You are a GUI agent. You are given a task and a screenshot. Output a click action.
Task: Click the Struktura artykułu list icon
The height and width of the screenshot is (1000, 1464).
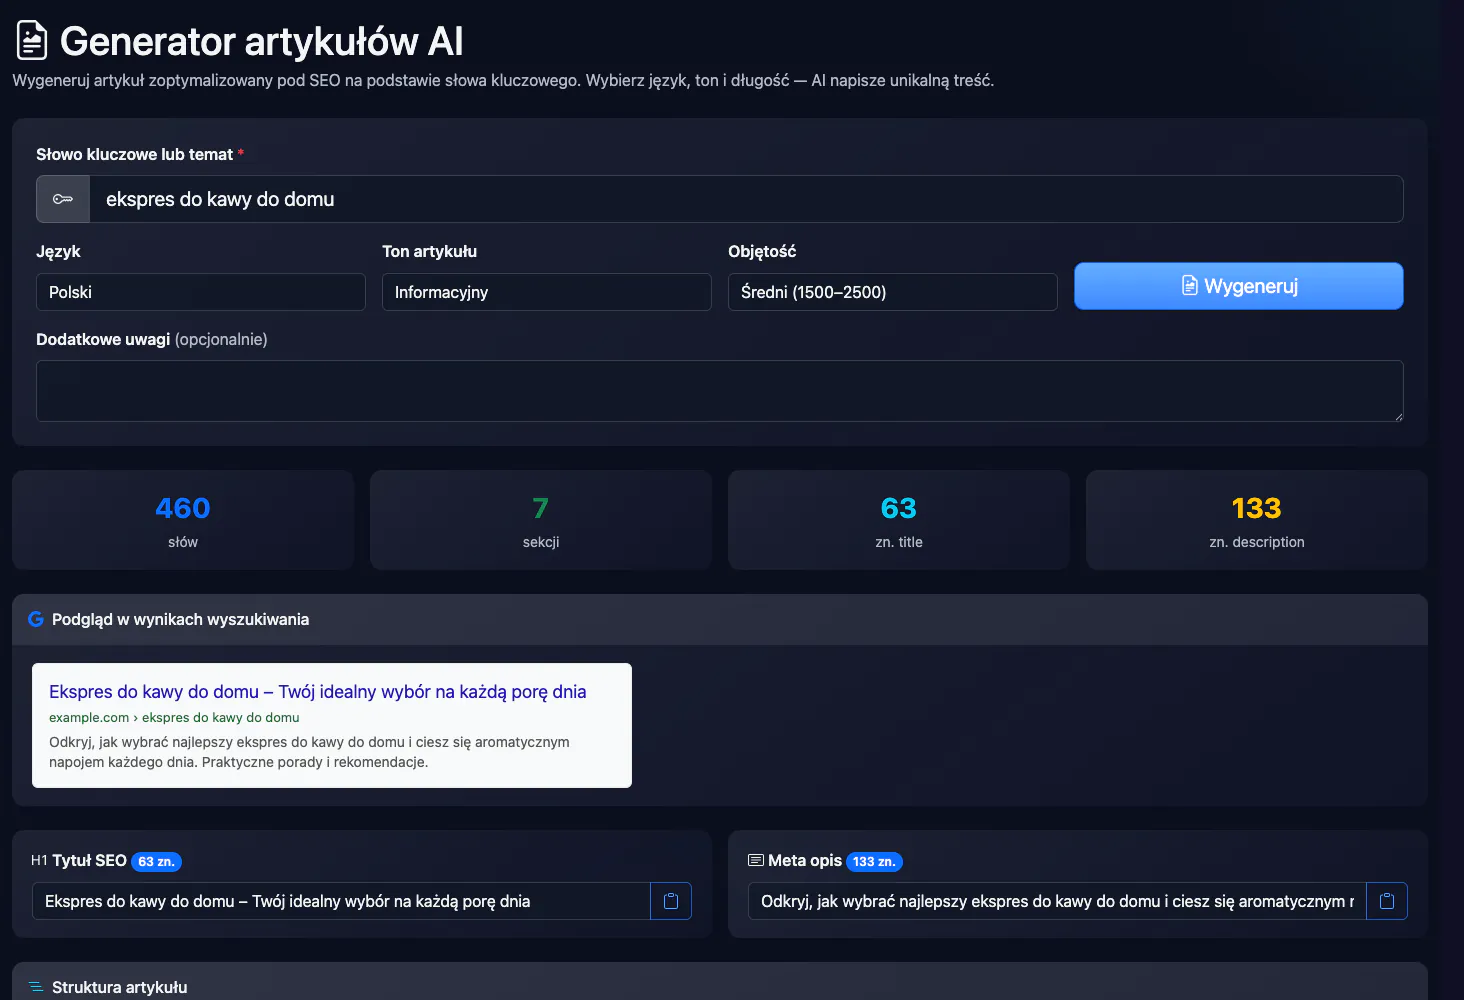36,987
